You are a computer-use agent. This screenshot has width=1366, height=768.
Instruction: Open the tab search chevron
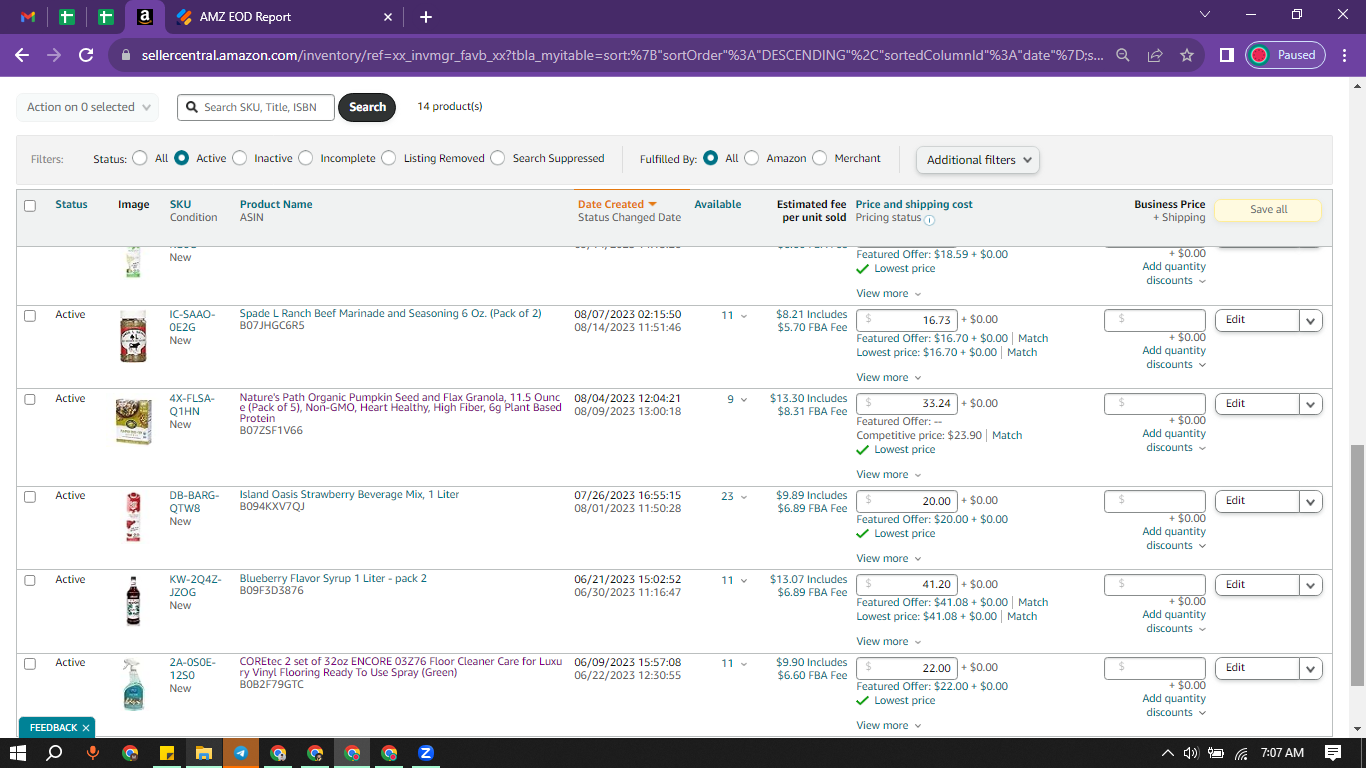point(1205,14)
